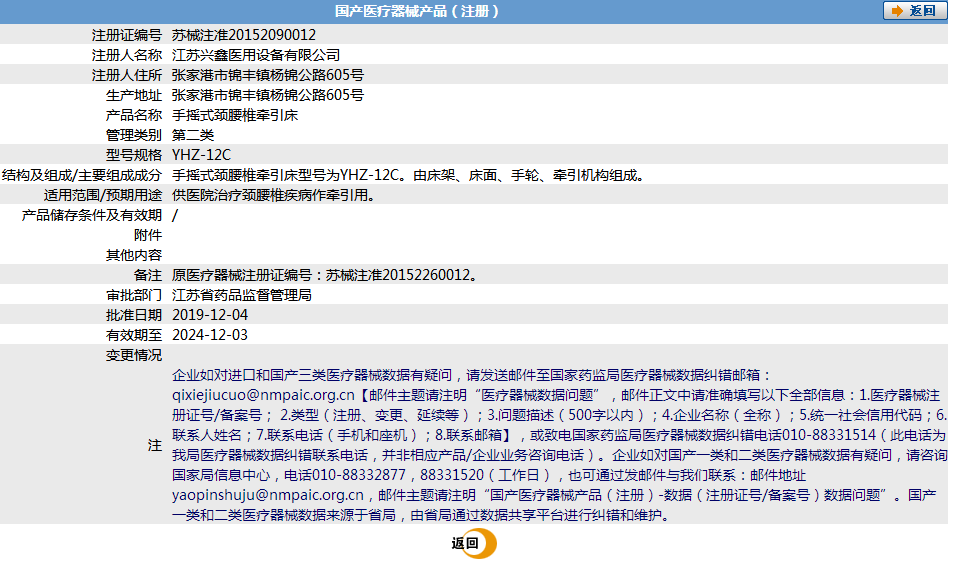Click registrant name 江苏兴鑫医用设备有限公司

(x=256, y=55)
